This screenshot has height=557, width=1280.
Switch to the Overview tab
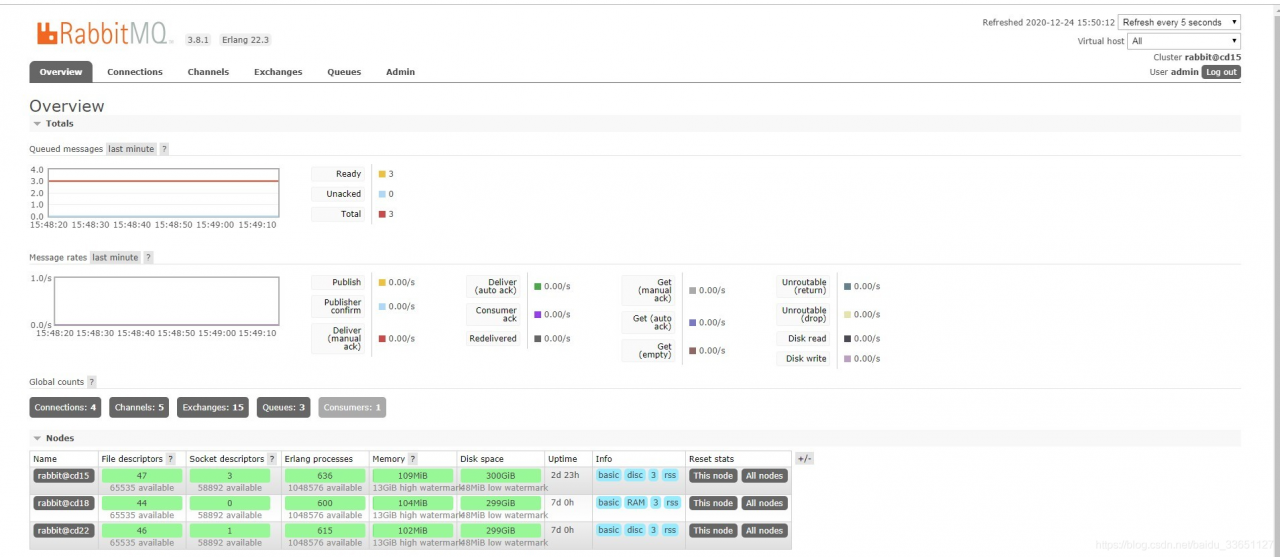click(61, 72)
